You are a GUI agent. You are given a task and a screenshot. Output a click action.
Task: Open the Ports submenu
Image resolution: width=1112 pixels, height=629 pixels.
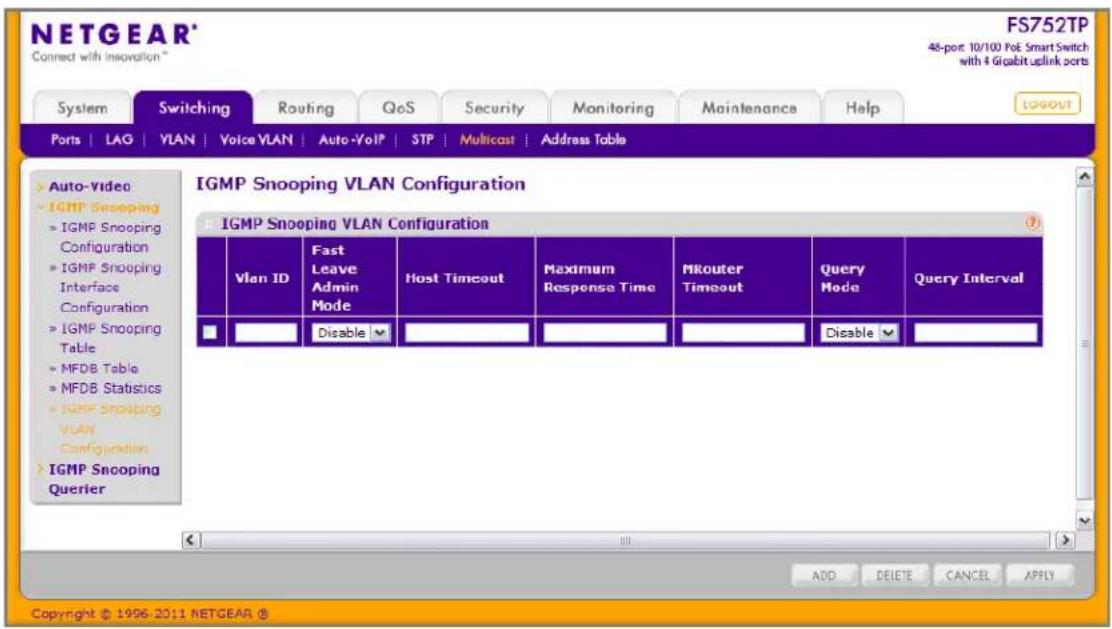(65, 140)
